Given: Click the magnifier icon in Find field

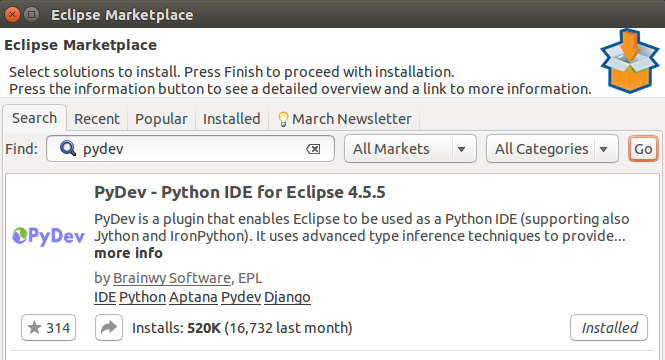Looking at the screenshot, I should pos(67,148).
